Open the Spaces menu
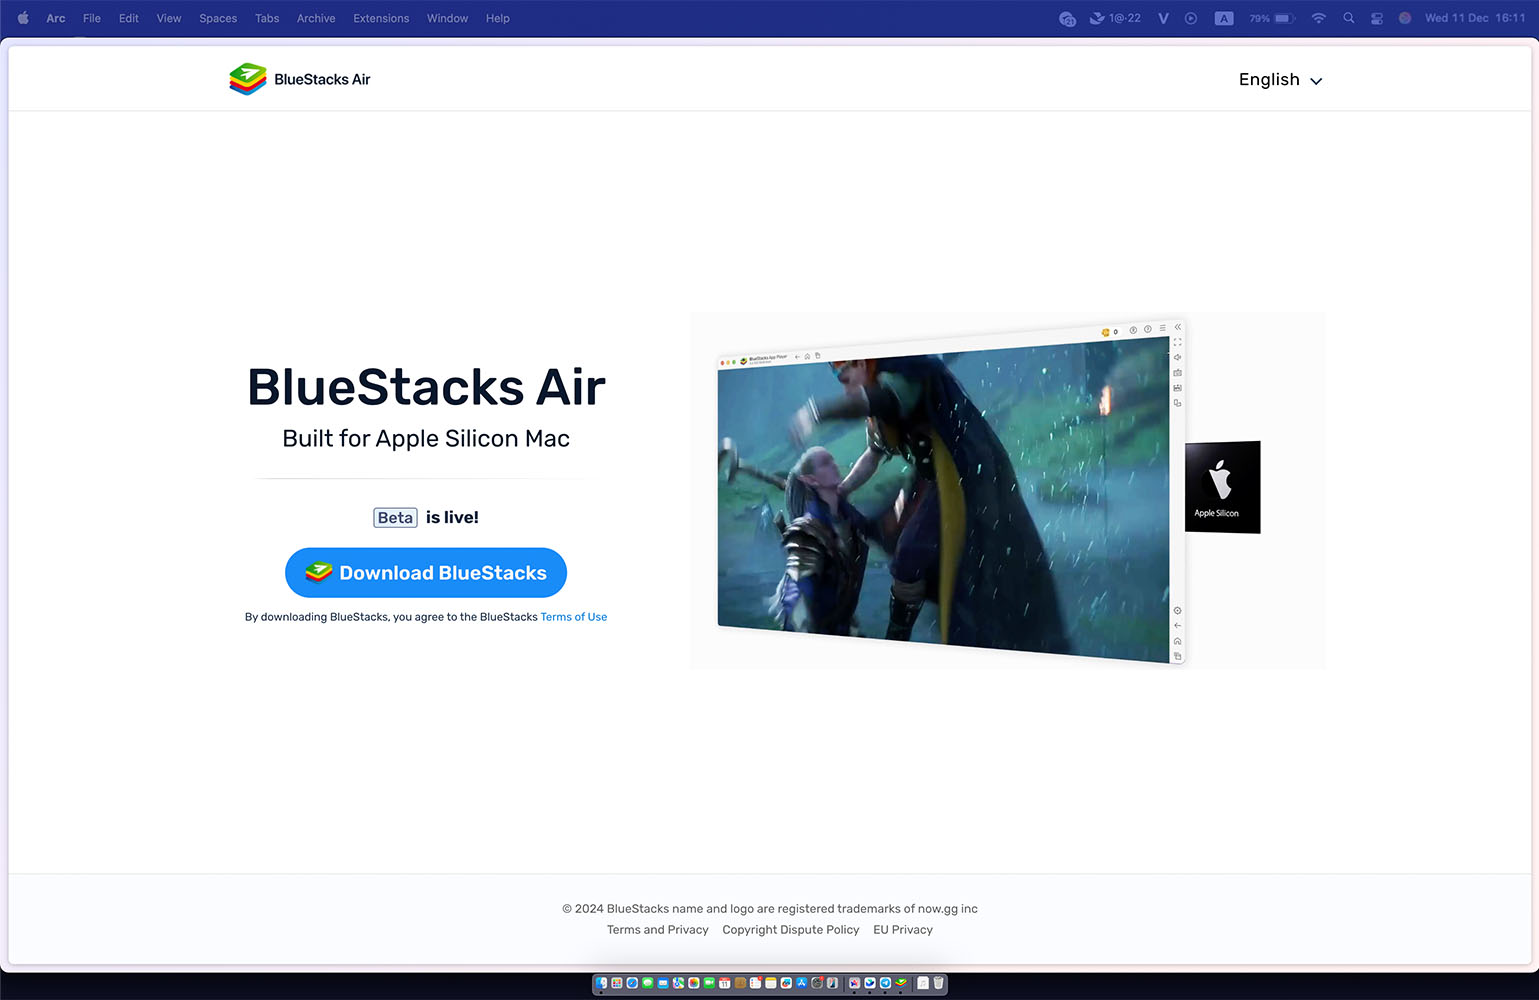 pos(218,18)
